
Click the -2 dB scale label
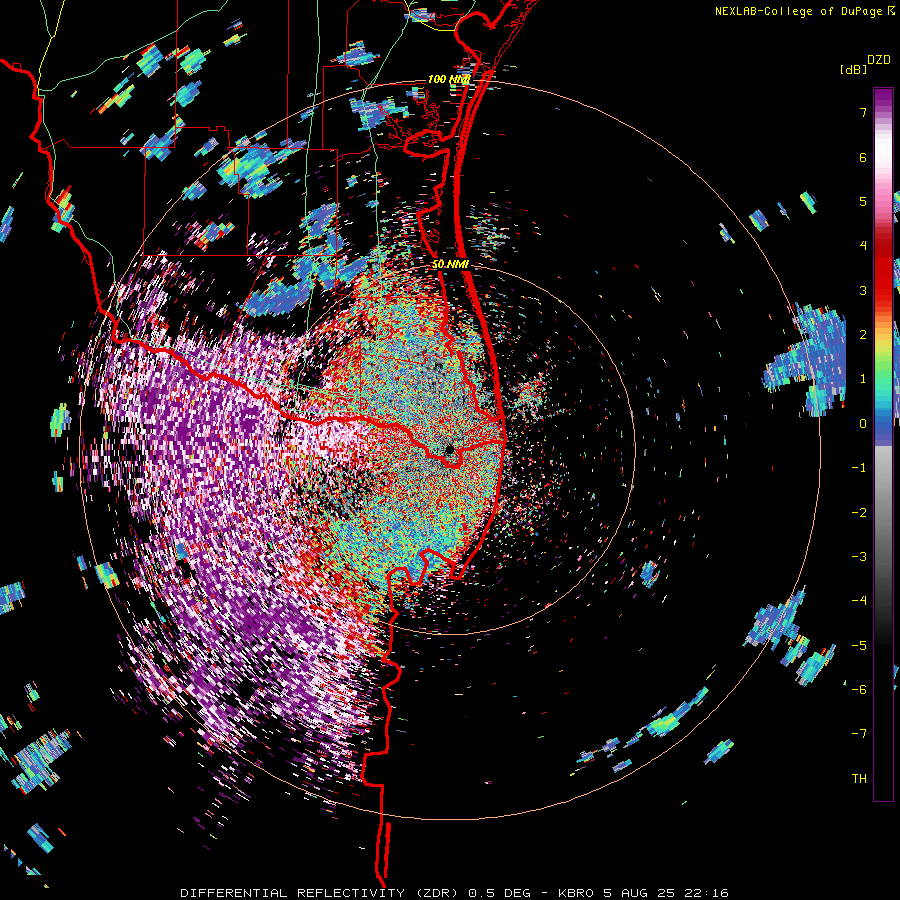(859, 512)
